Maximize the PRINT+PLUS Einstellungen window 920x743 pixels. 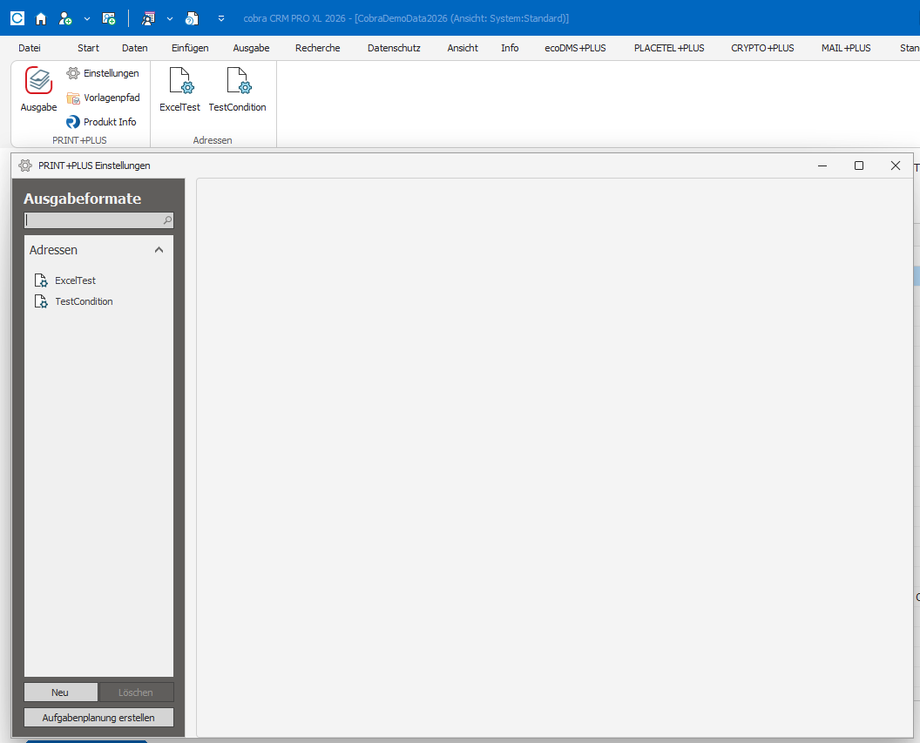click(x=859, y=166)
